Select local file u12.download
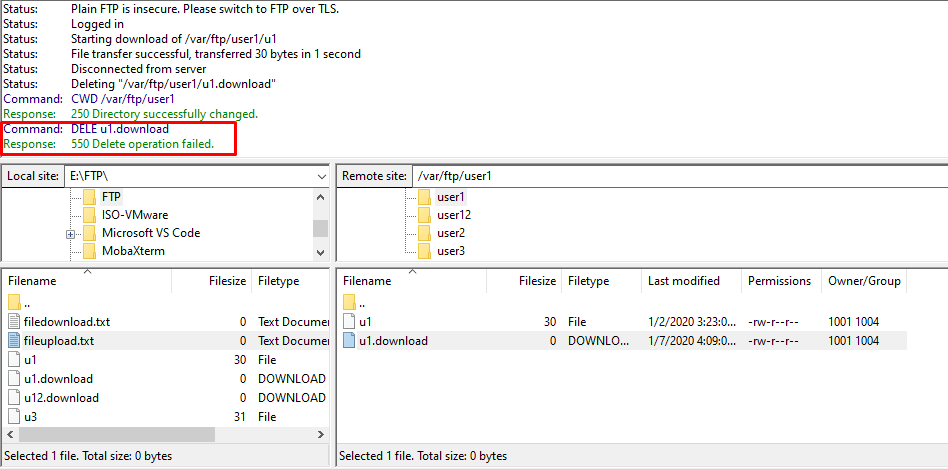 166,398
